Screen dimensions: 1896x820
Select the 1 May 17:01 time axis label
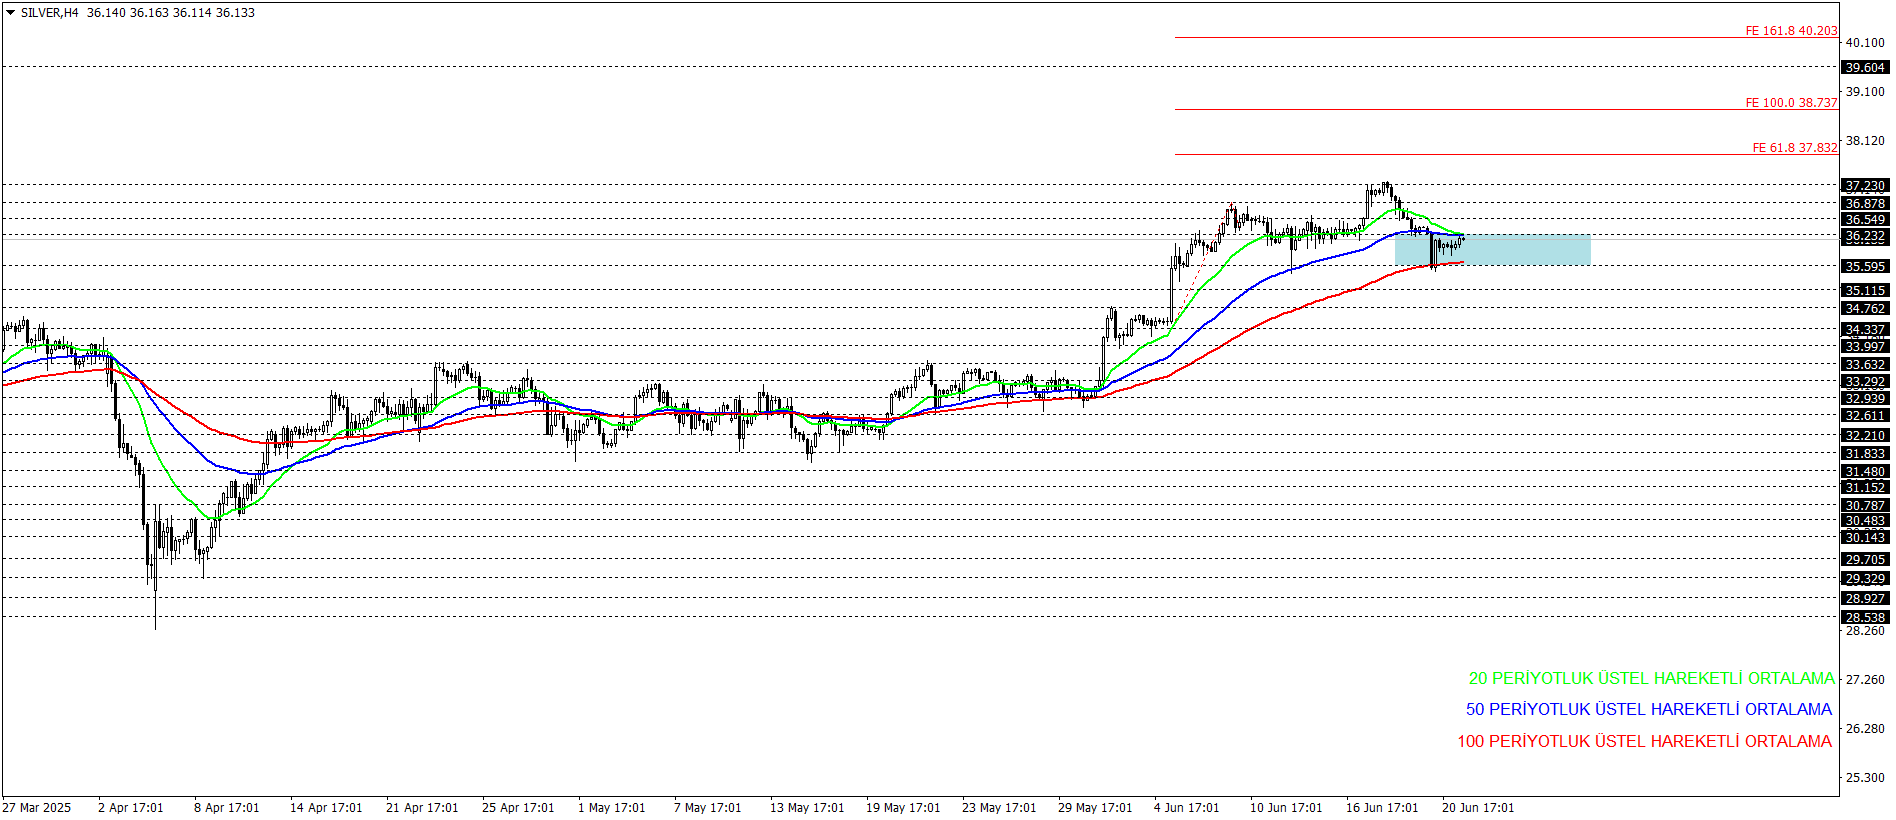[x=611, y=808]
